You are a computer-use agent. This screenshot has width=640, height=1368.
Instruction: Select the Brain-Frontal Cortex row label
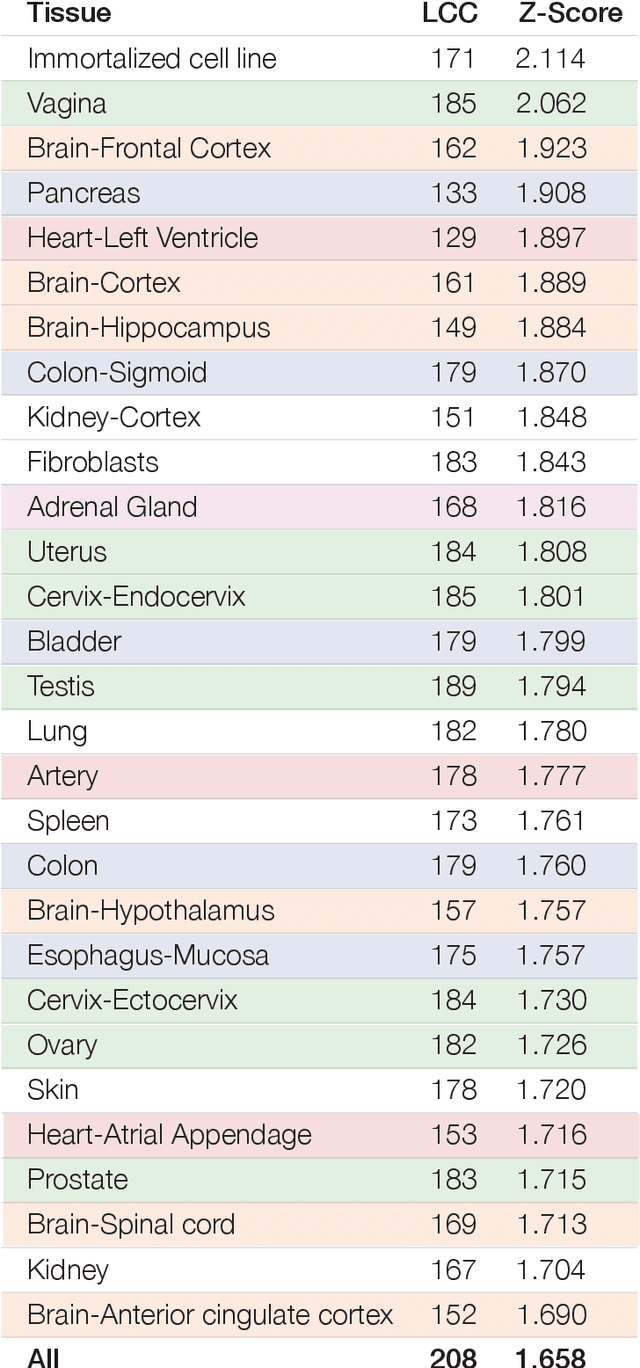149,149
